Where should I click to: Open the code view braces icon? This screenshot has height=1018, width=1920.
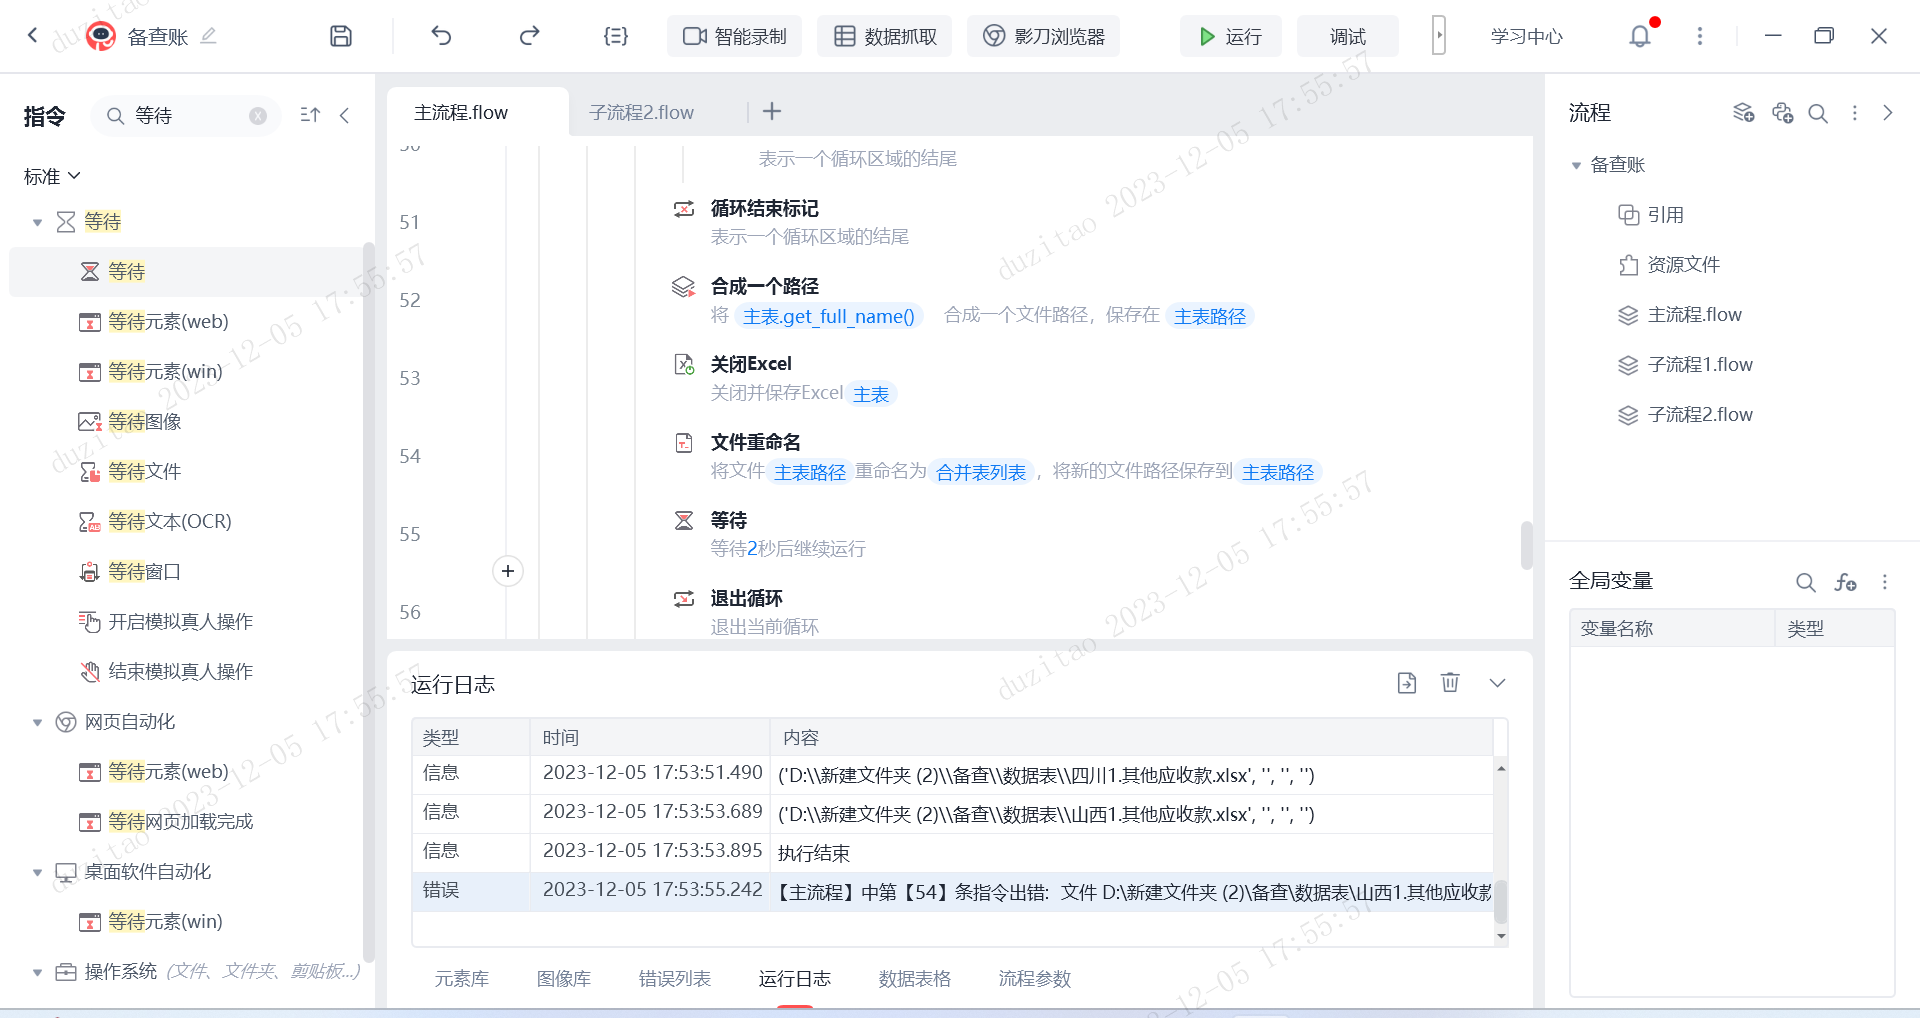[616, 36]
